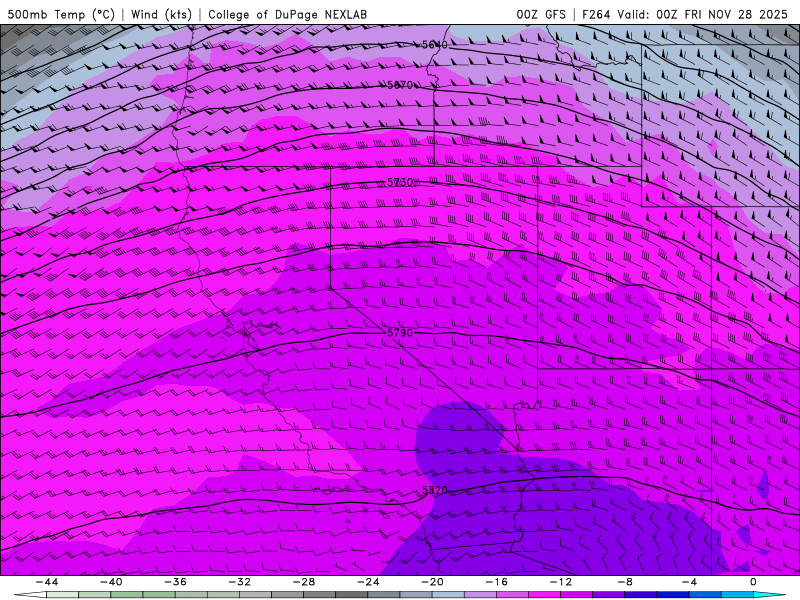This screenshot has height=600, width=800.
Task: Click the -16 colorbar scale value
Action: pyautogui.click(x=496, y=582)
